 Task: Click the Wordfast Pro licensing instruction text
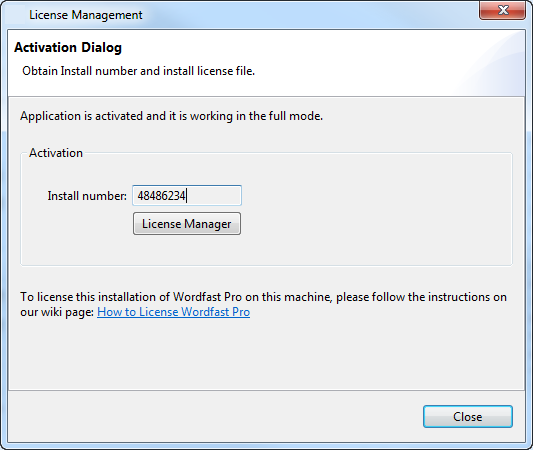point(263,305)
